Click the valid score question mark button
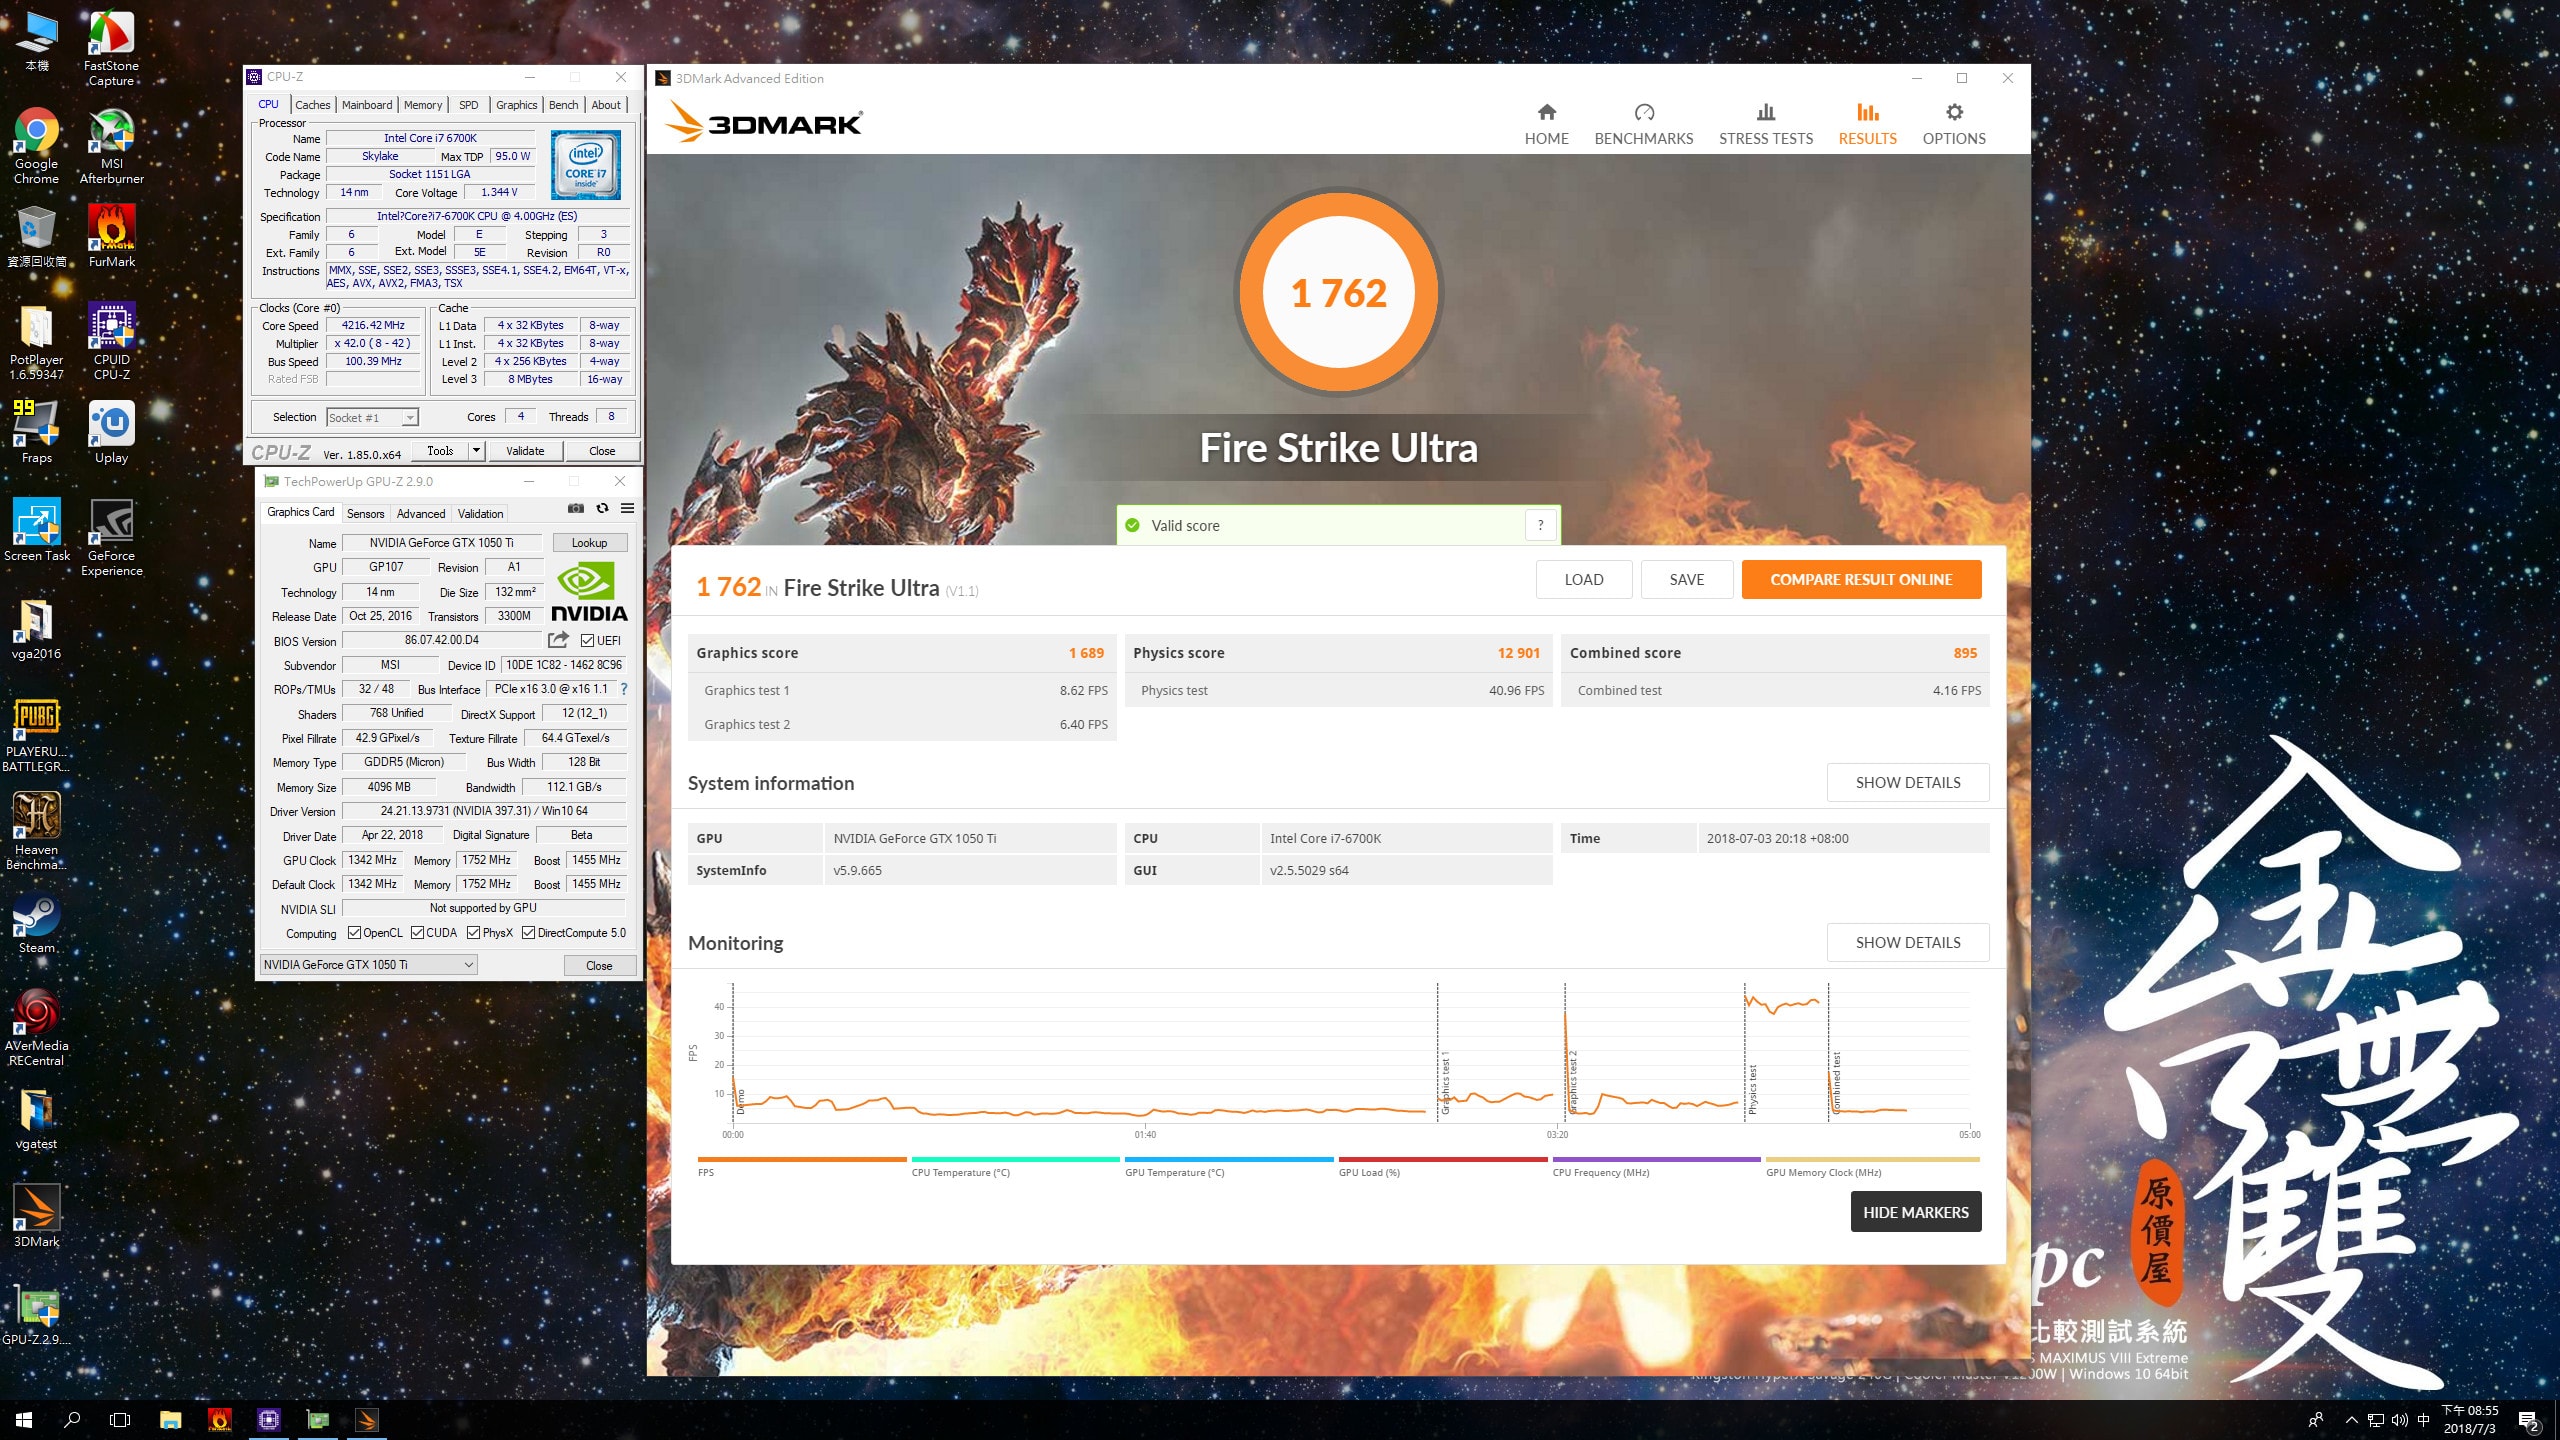The width and height of the screenshot is (2560, 1440). click(1541, 526)
